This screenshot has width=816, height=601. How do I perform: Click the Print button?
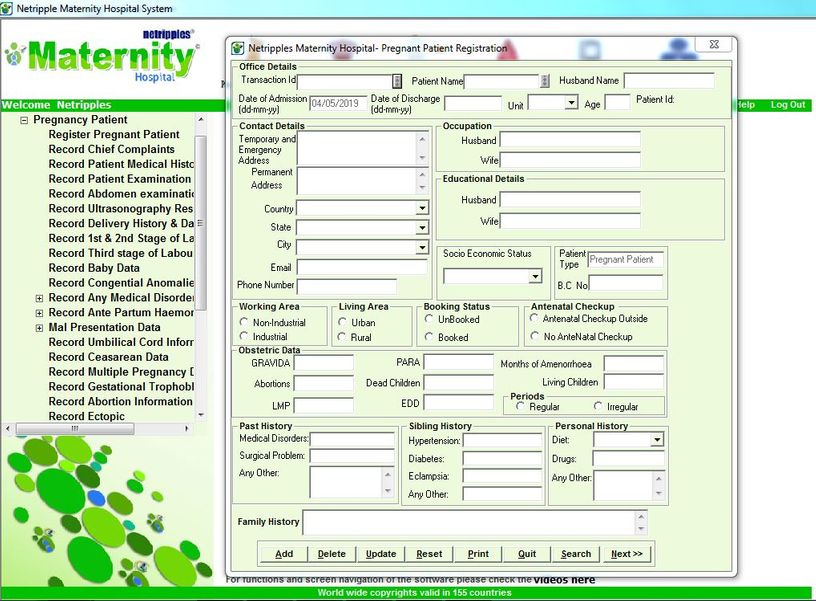[478, 554]
